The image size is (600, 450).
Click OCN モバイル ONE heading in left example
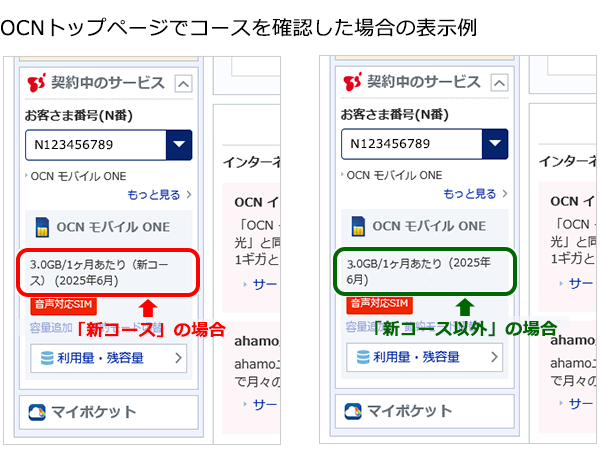113,227
